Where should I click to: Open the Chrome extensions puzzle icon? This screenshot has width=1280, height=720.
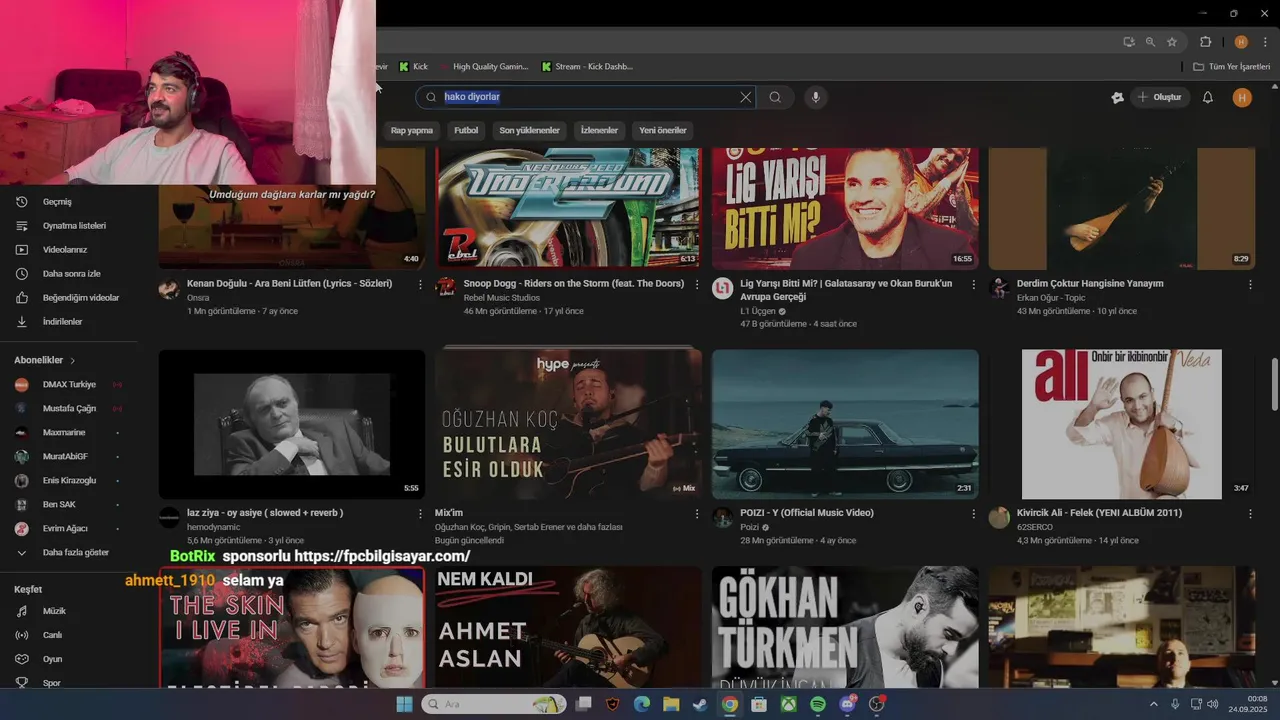(1206, 42)
